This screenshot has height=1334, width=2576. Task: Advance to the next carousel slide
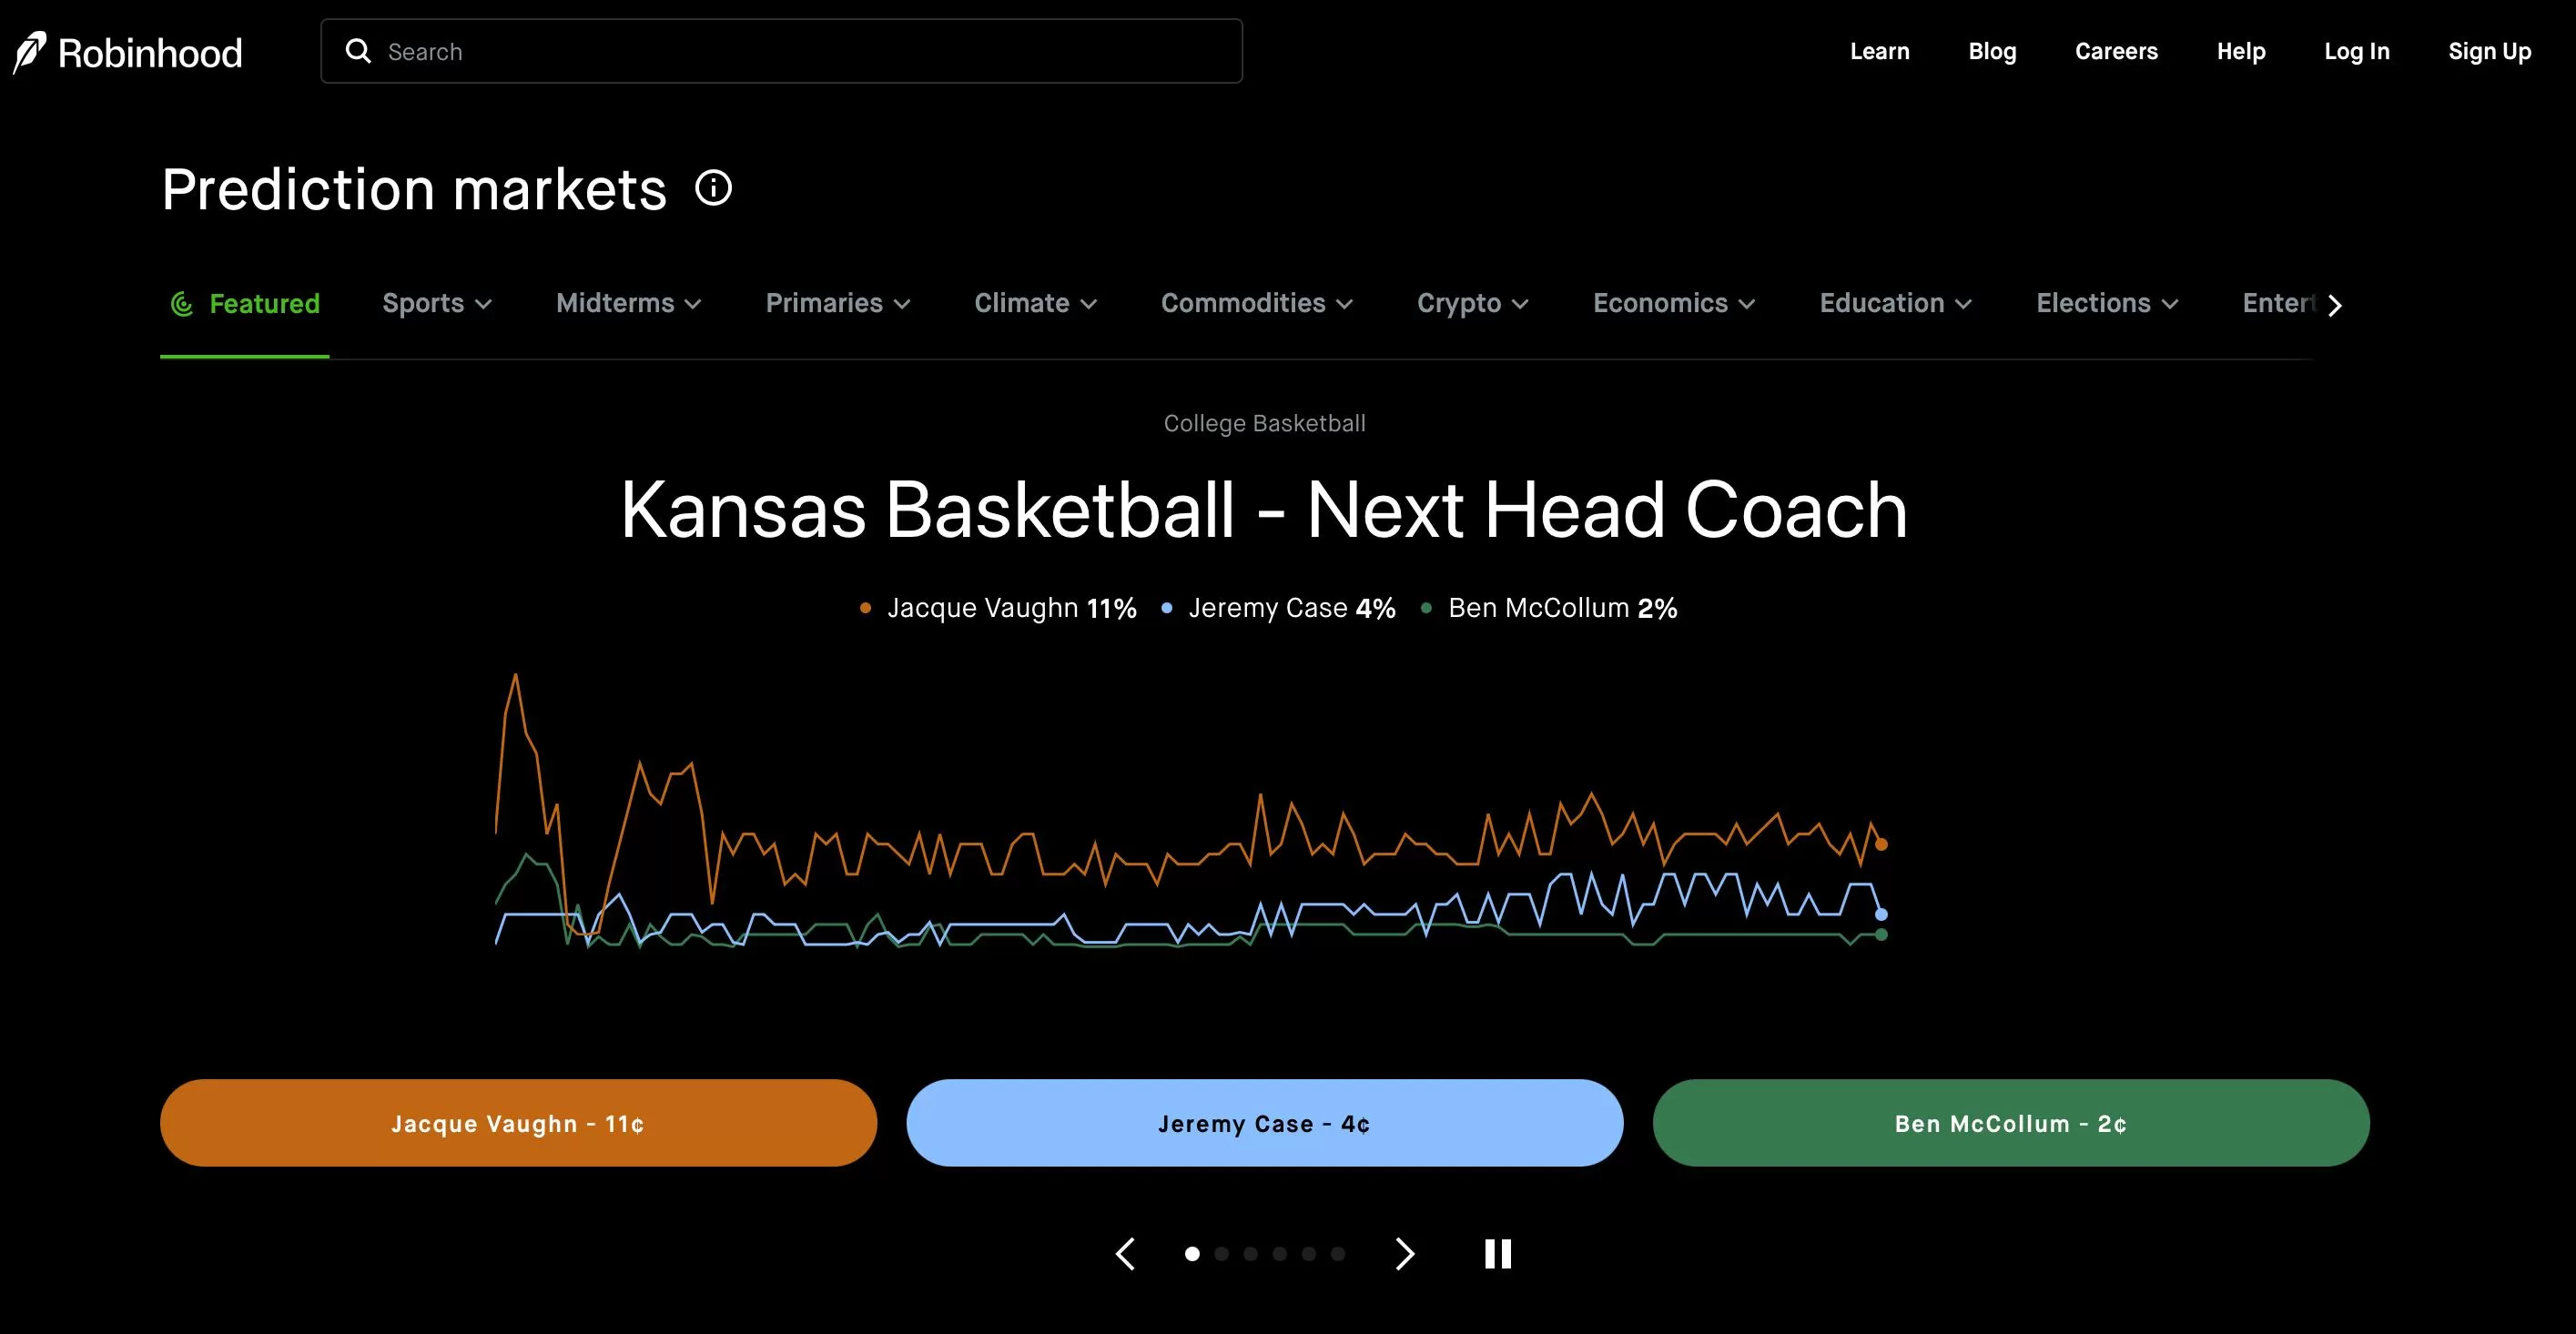pos(1405,1254)
